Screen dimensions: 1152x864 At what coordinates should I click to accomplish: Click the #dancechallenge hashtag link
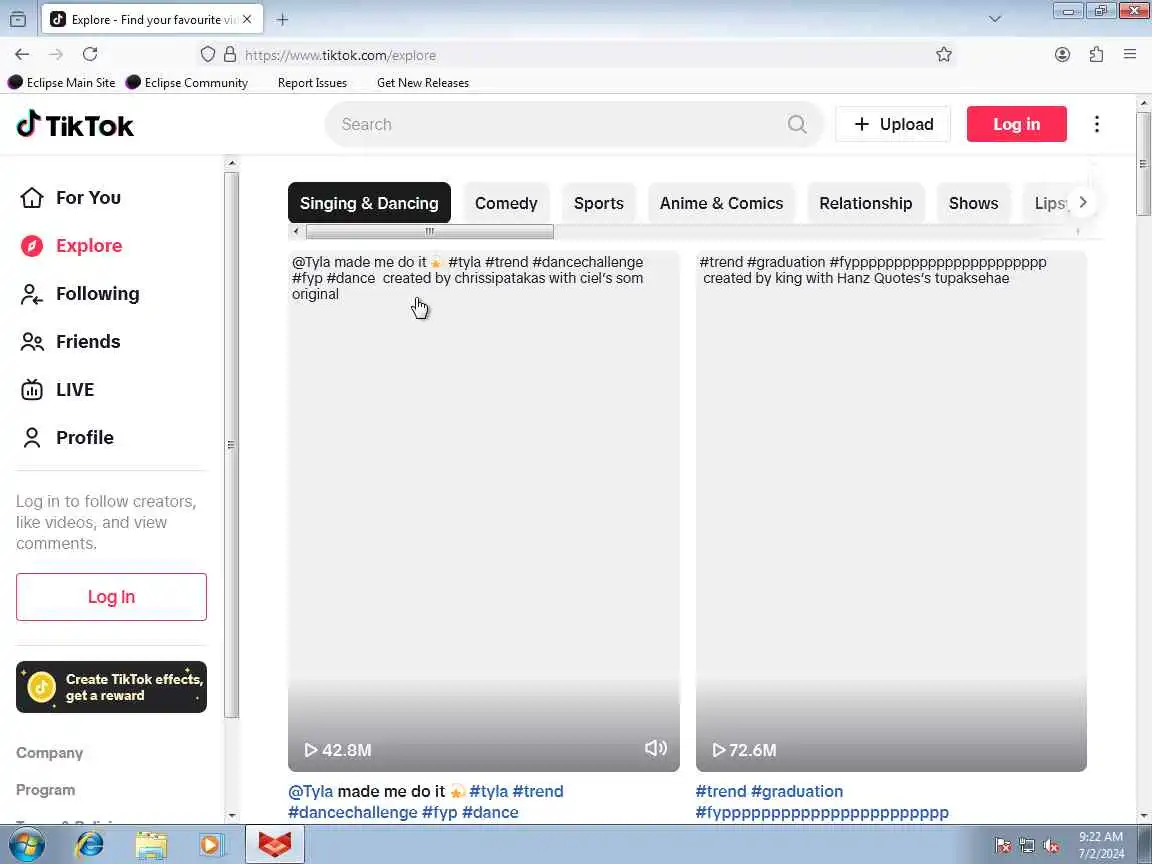pos(353,813)
